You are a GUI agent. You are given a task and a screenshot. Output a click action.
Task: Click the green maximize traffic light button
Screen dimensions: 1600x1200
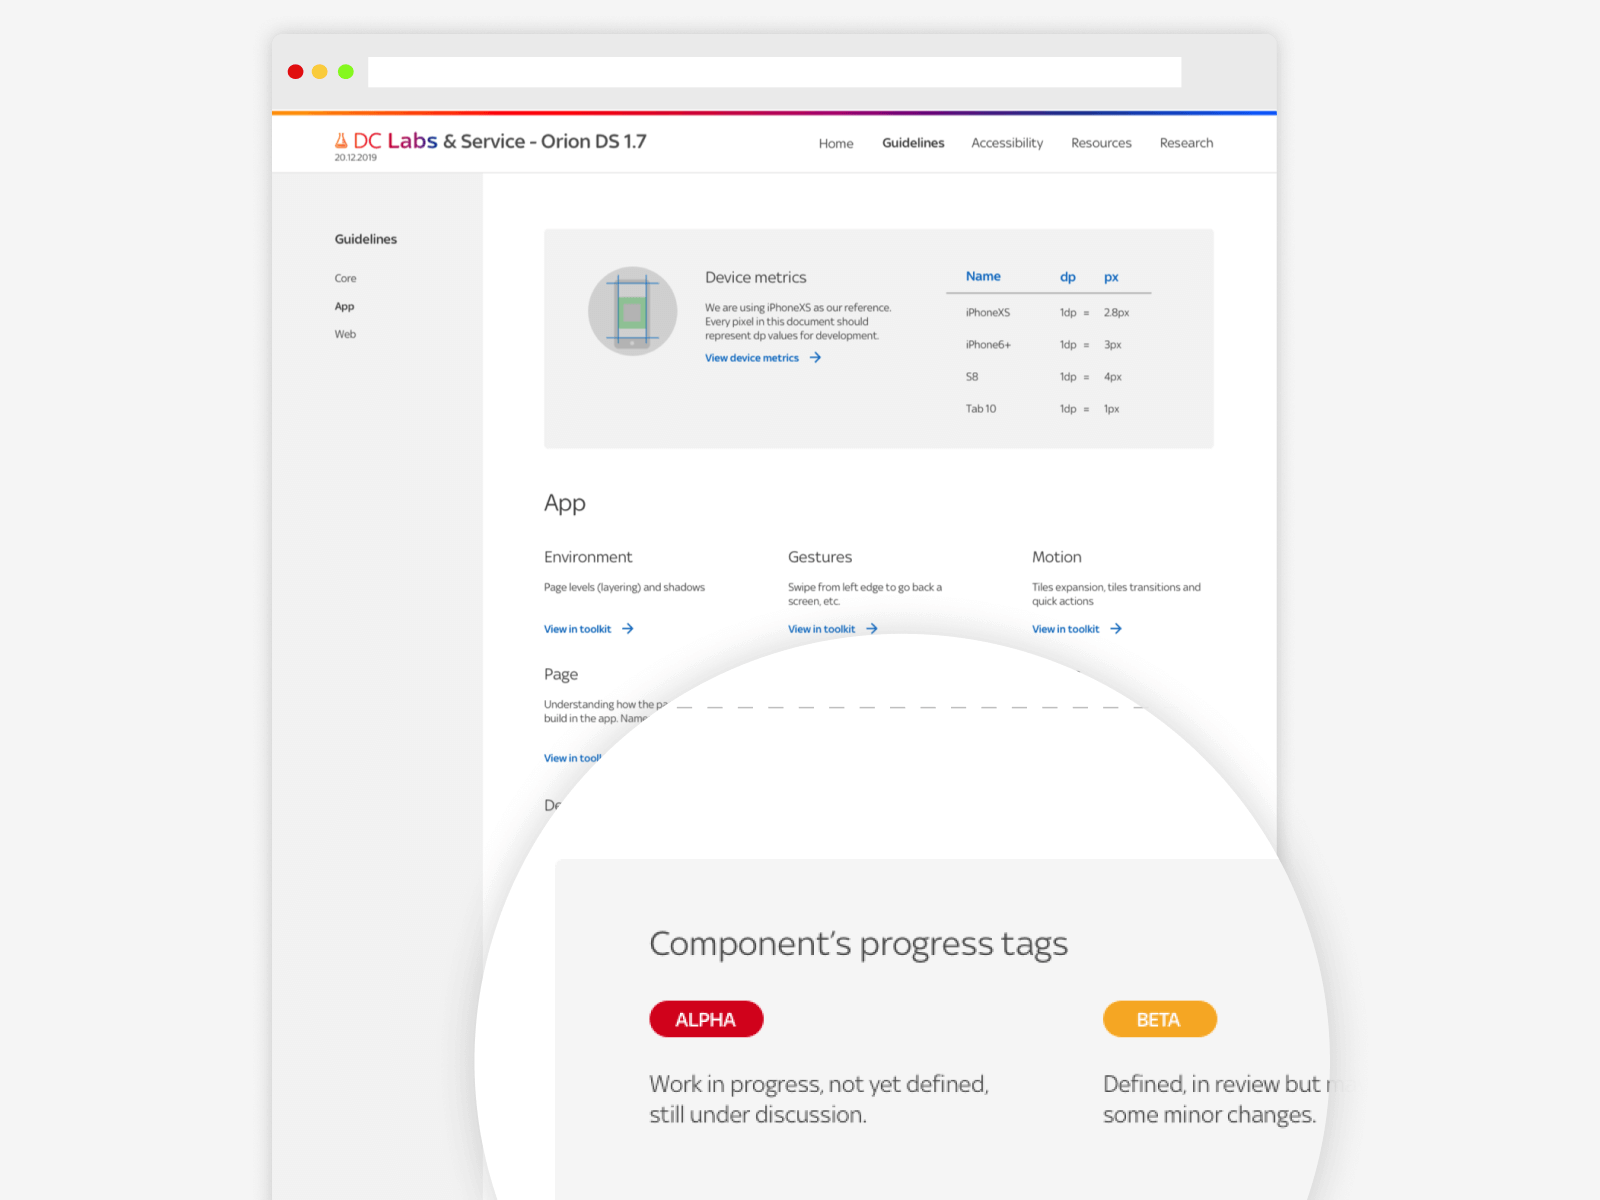click(345, 71)
